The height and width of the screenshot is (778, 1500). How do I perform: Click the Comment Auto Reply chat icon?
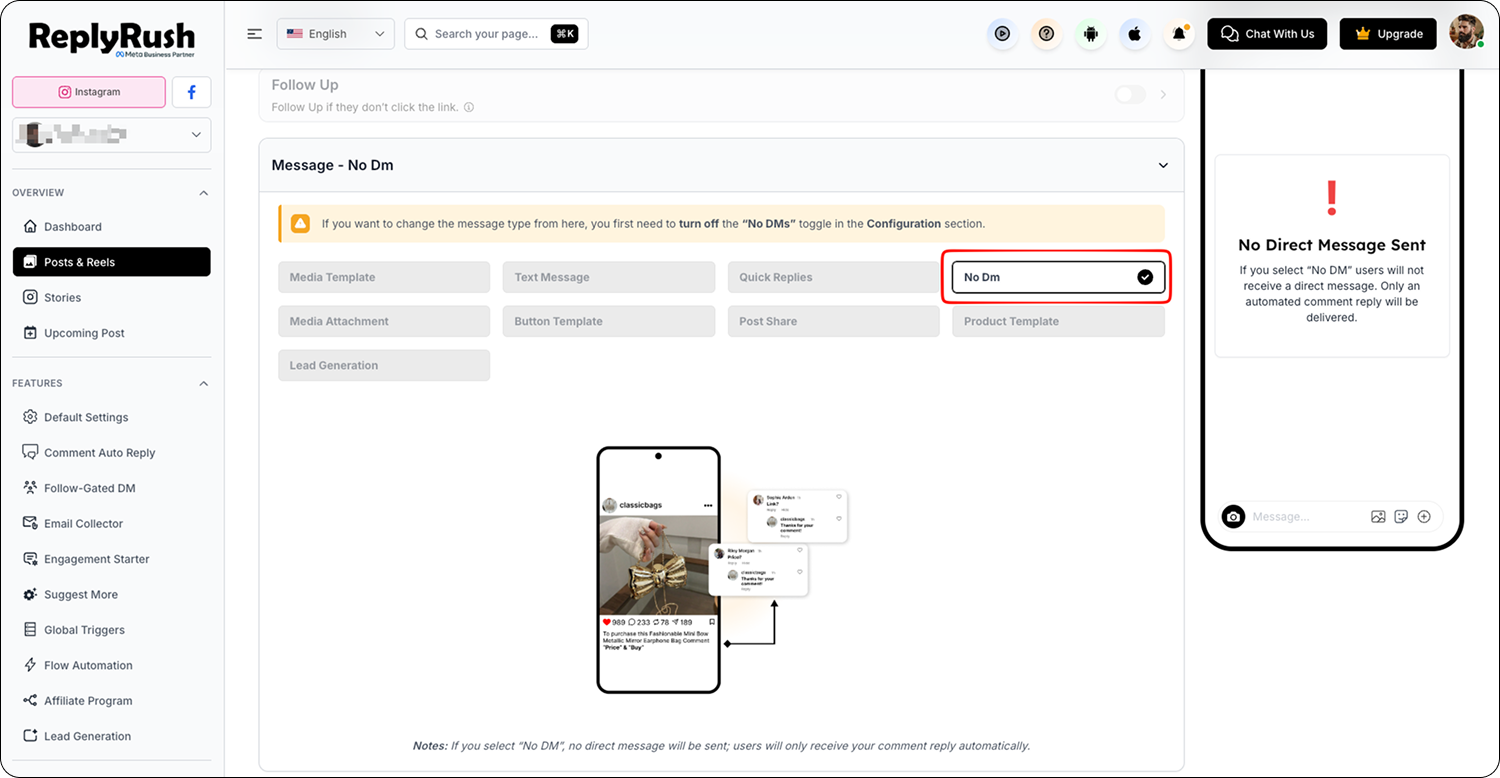pos(29,452)
